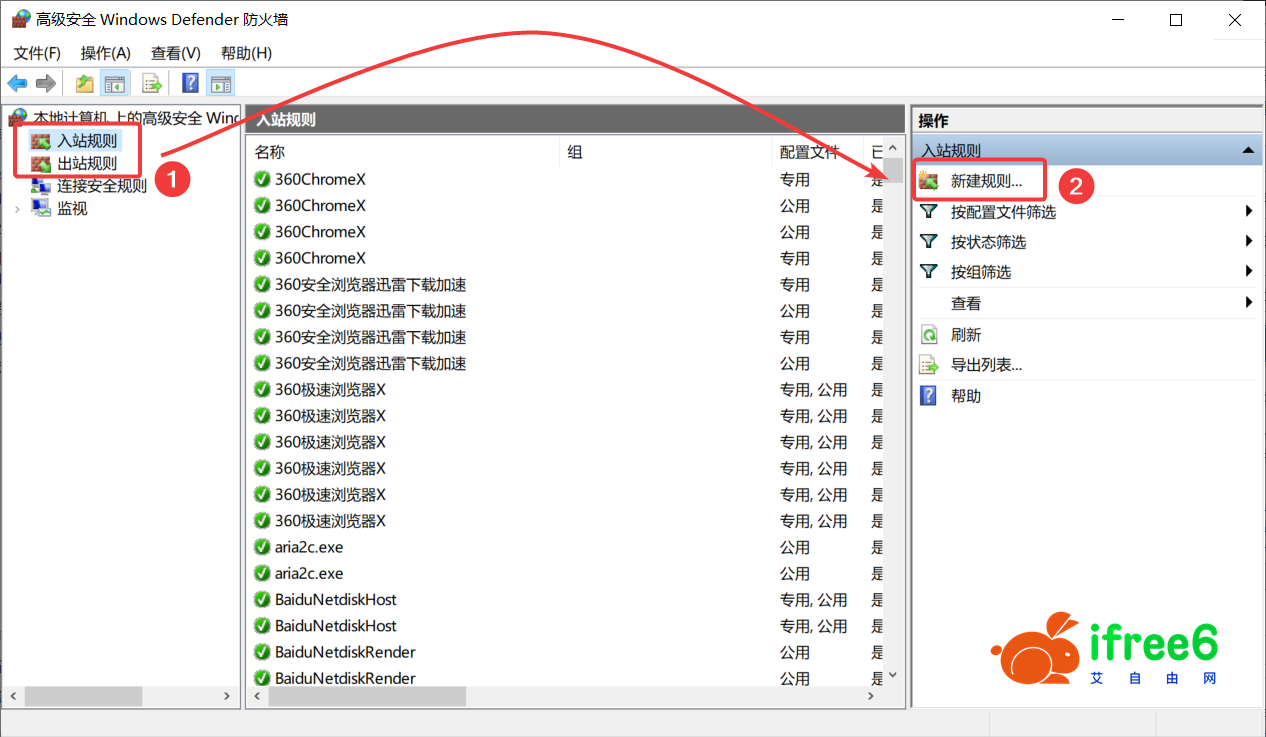Open the 查看(V) menu
Image resolution: width=1266 pixels, height=737 pixels.
[175, 53]
